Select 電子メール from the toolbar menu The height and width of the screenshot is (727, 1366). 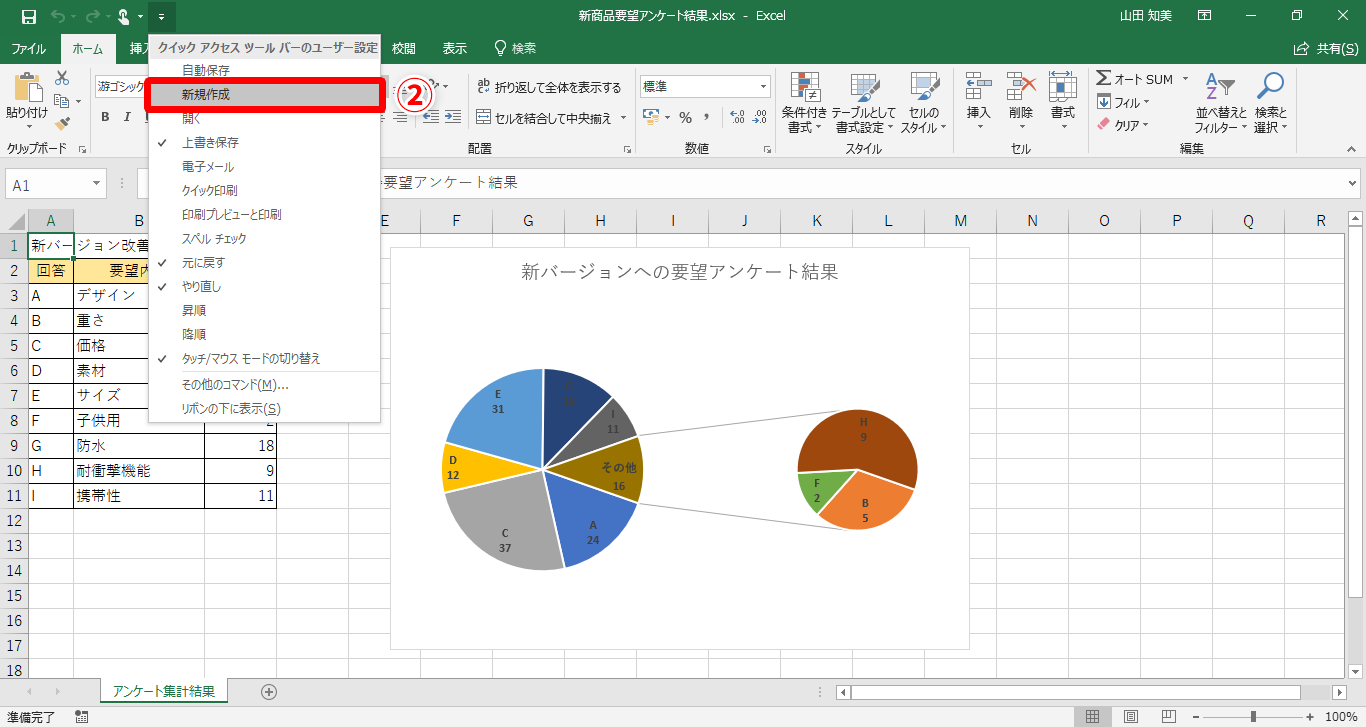264,167
